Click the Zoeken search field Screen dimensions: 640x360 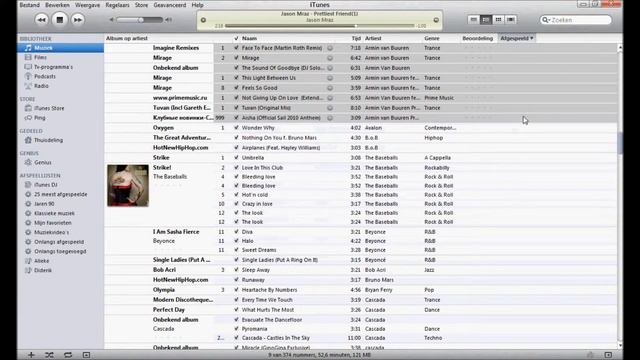coord(576,20)
